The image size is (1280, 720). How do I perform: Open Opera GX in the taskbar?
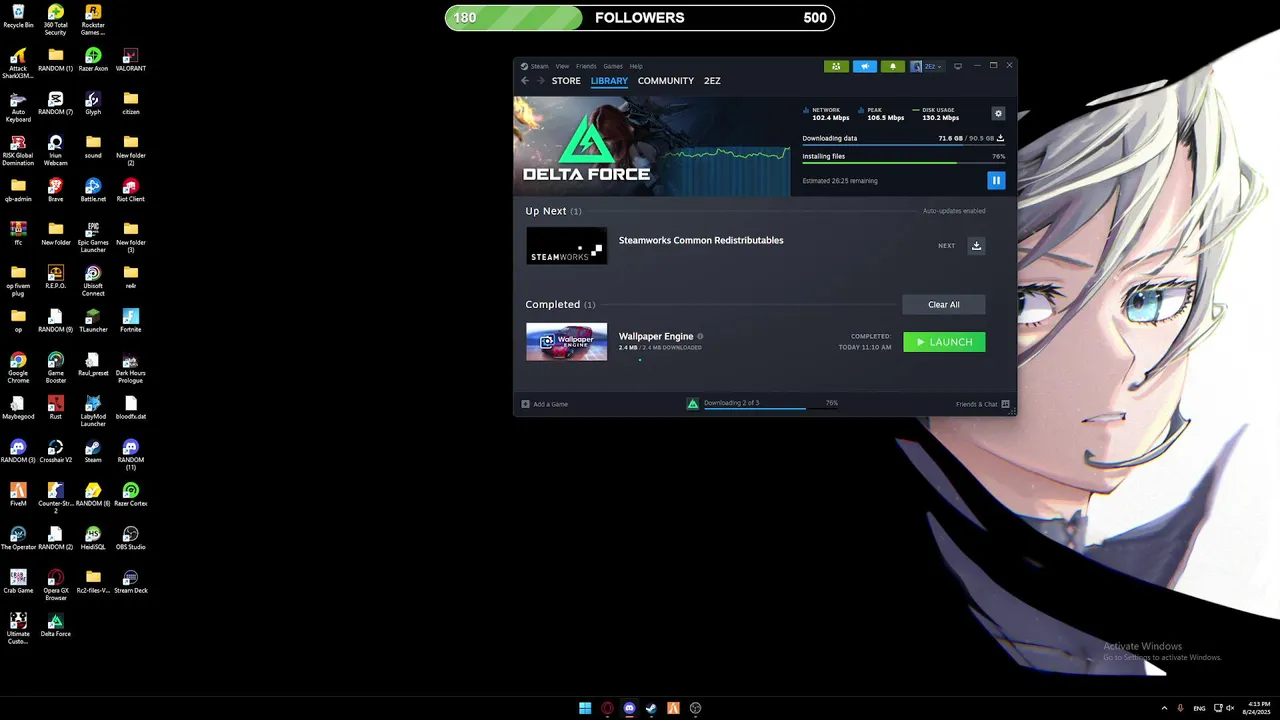607,708
